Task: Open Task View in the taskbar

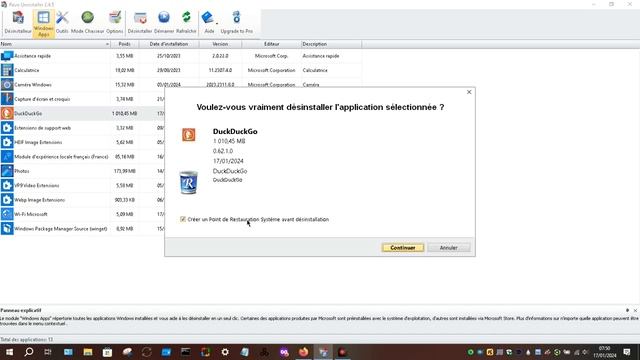Action: 48,352
